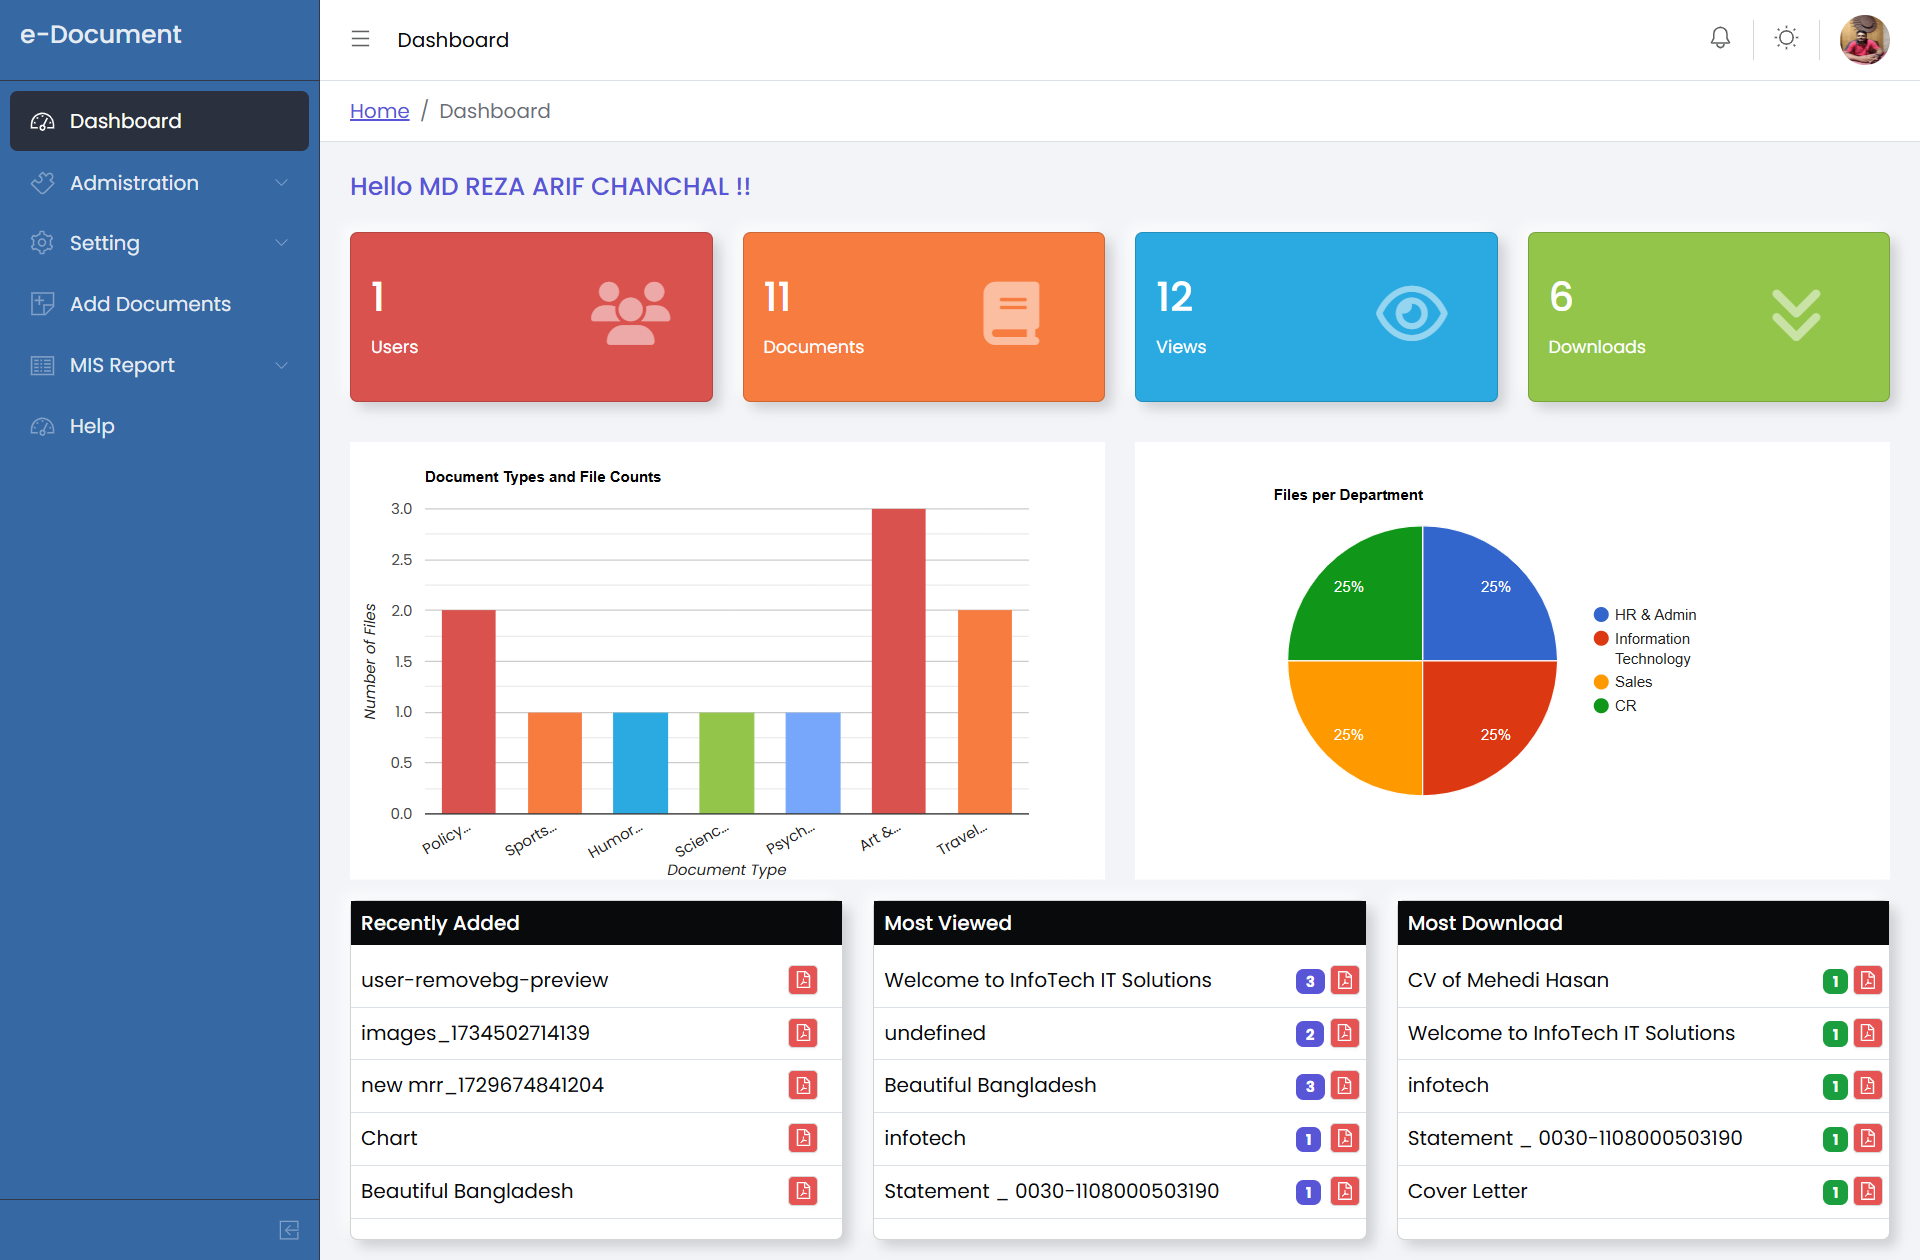Open the user profile avatar
Image resolution: width=1920 pixels, height=1260 pixels.
click(x=1864, y=40)
